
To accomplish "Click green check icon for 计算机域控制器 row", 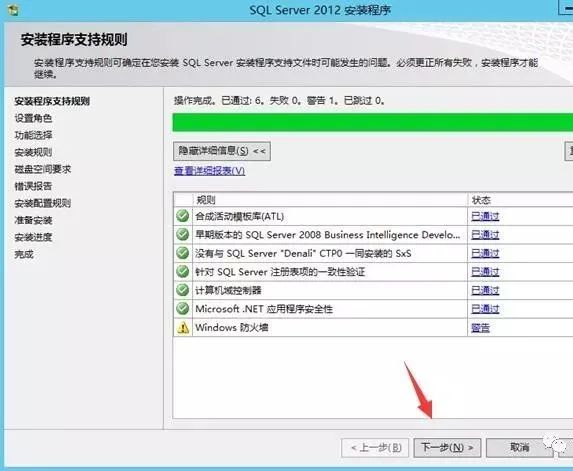I will pyautogui.click(x=182, y=290).
